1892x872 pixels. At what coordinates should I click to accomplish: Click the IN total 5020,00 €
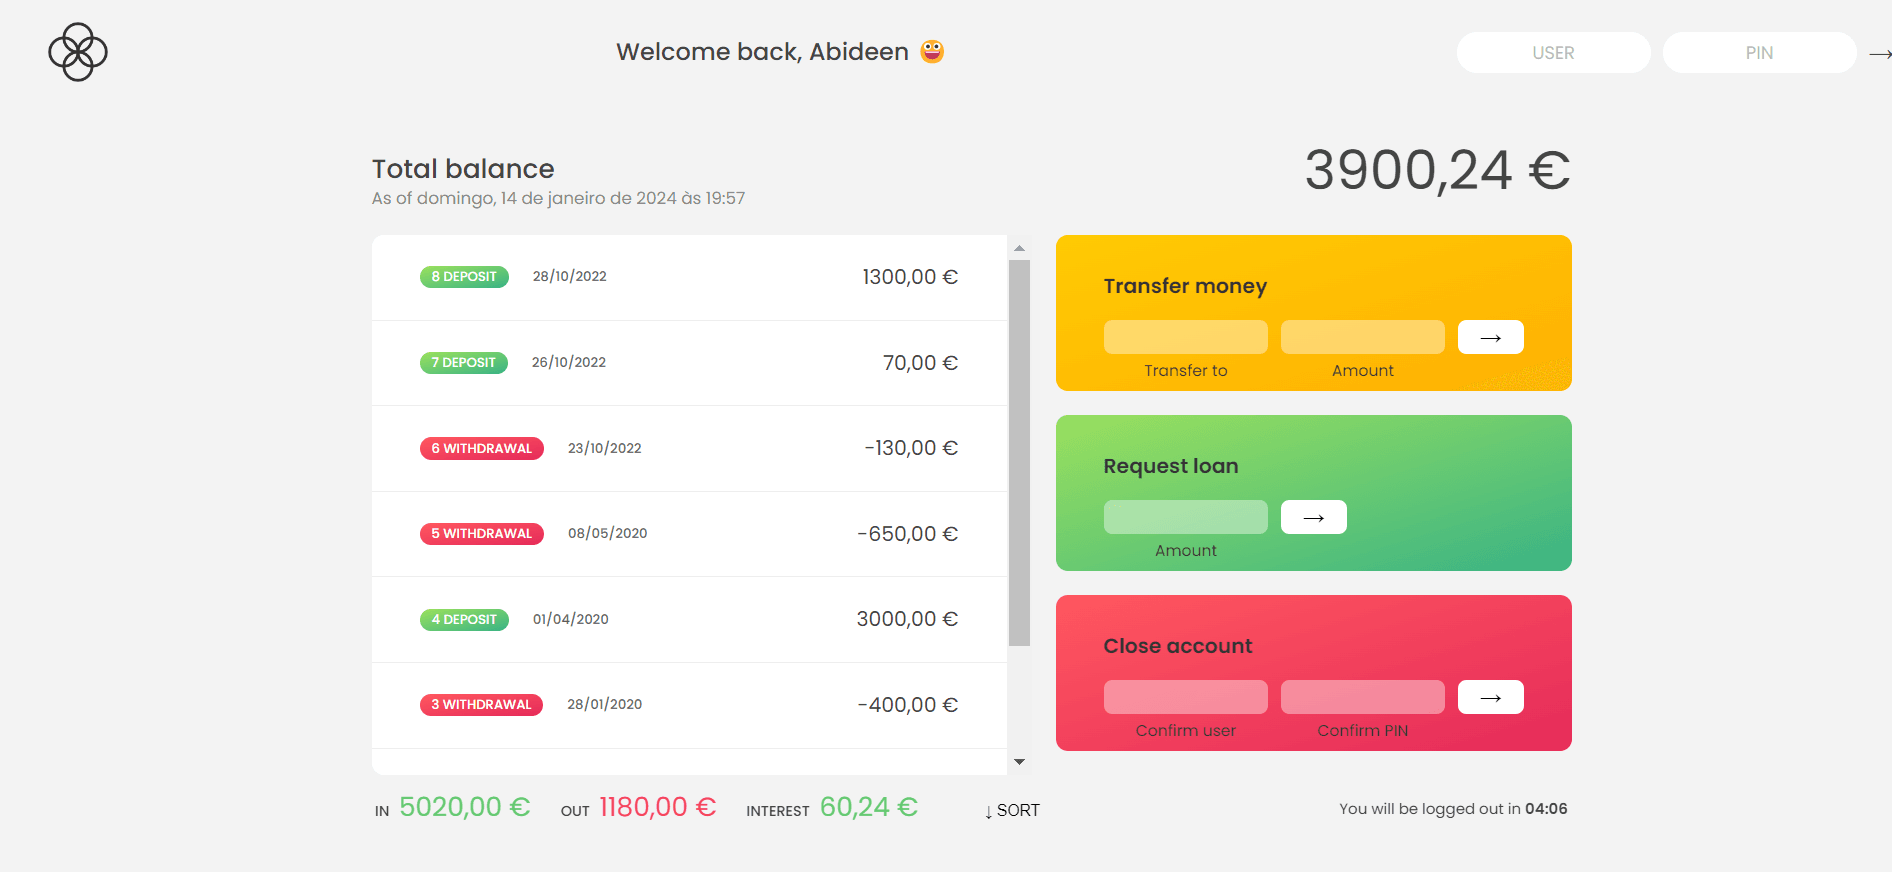(465, 807)
